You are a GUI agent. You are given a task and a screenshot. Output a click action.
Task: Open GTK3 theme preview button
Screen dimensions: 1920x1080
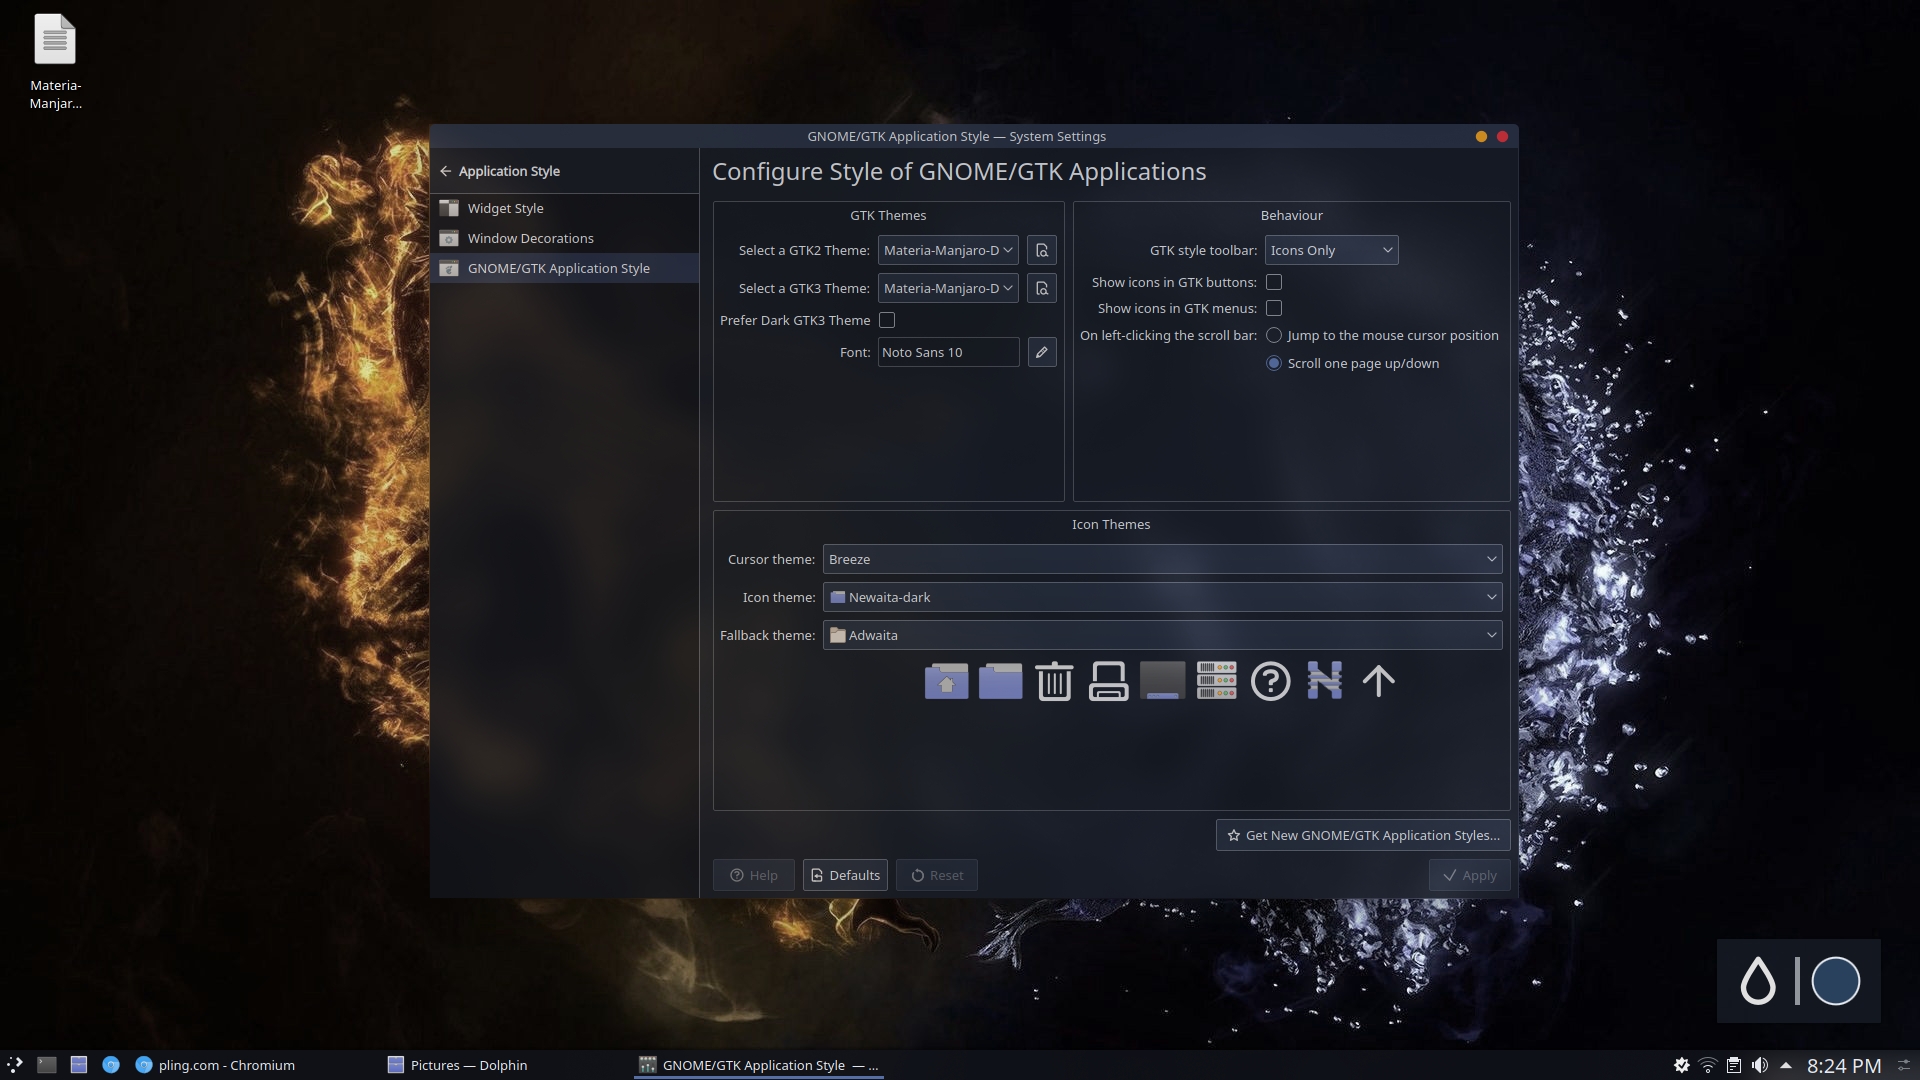coord(1041,288)
